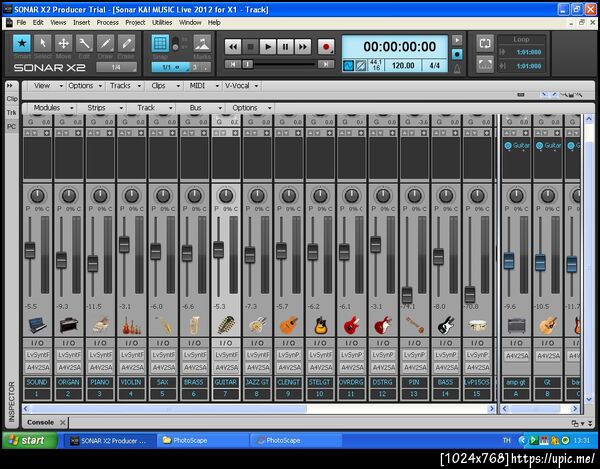Click the SOUND strip pan knob
Viewport: 600px width, 469px height.
click(x=38, y=196)
